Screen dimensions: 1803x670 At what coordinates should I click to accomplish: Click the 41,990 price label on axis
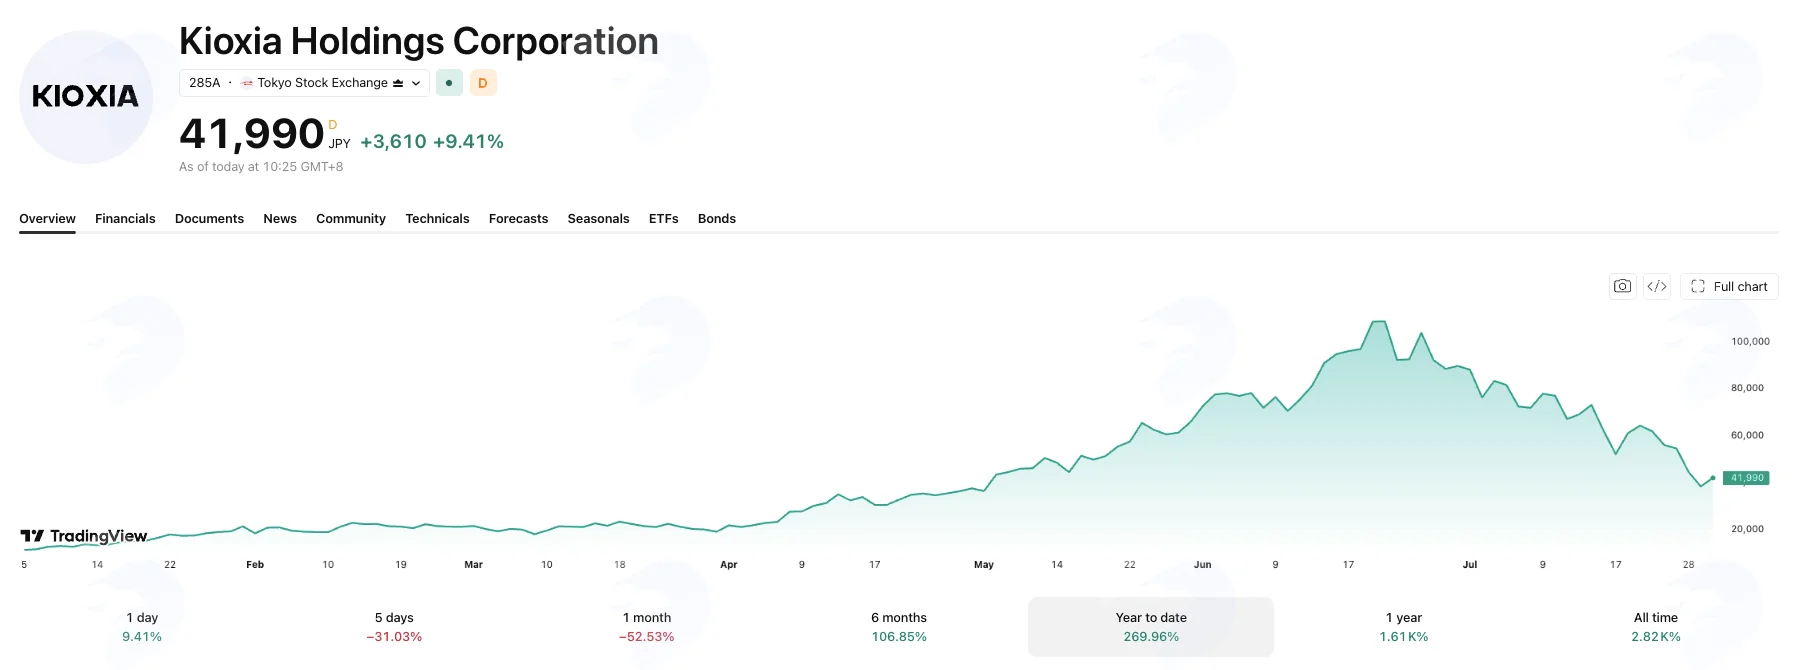[x=1746, y=478]
